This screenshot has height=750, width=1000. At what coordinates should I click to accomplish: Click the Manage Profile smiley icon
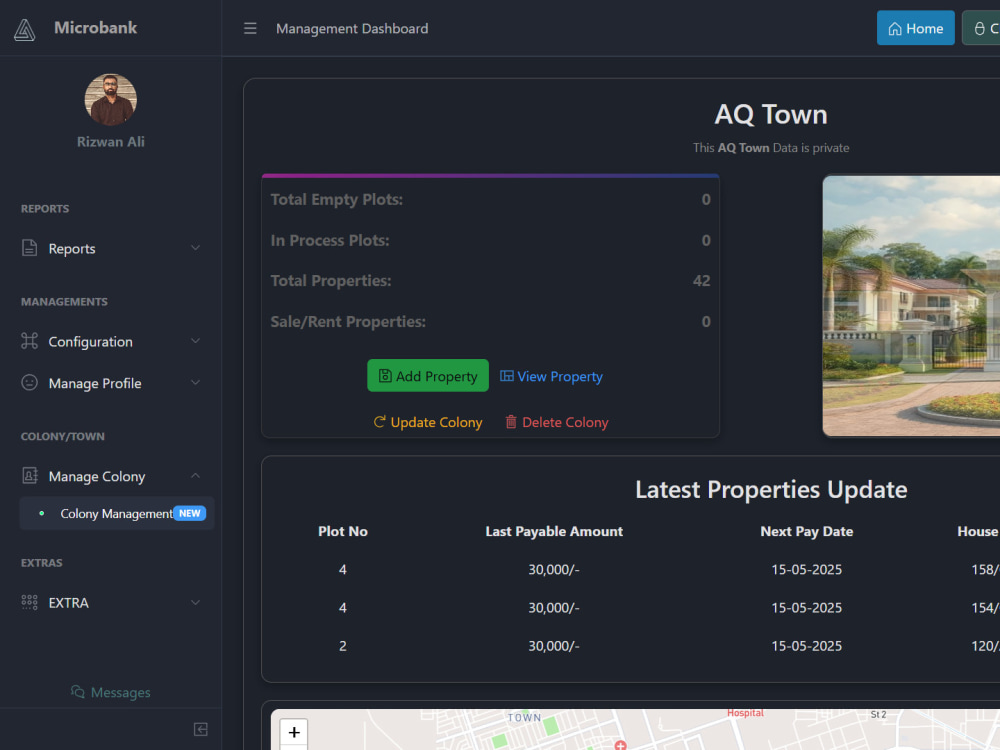(x=29, y=383)
